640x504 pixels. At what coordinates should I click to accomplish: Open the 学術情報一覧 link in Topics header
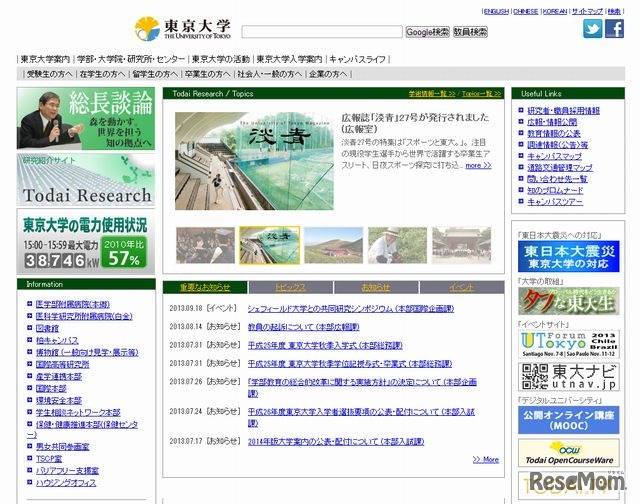click(432, 94)
